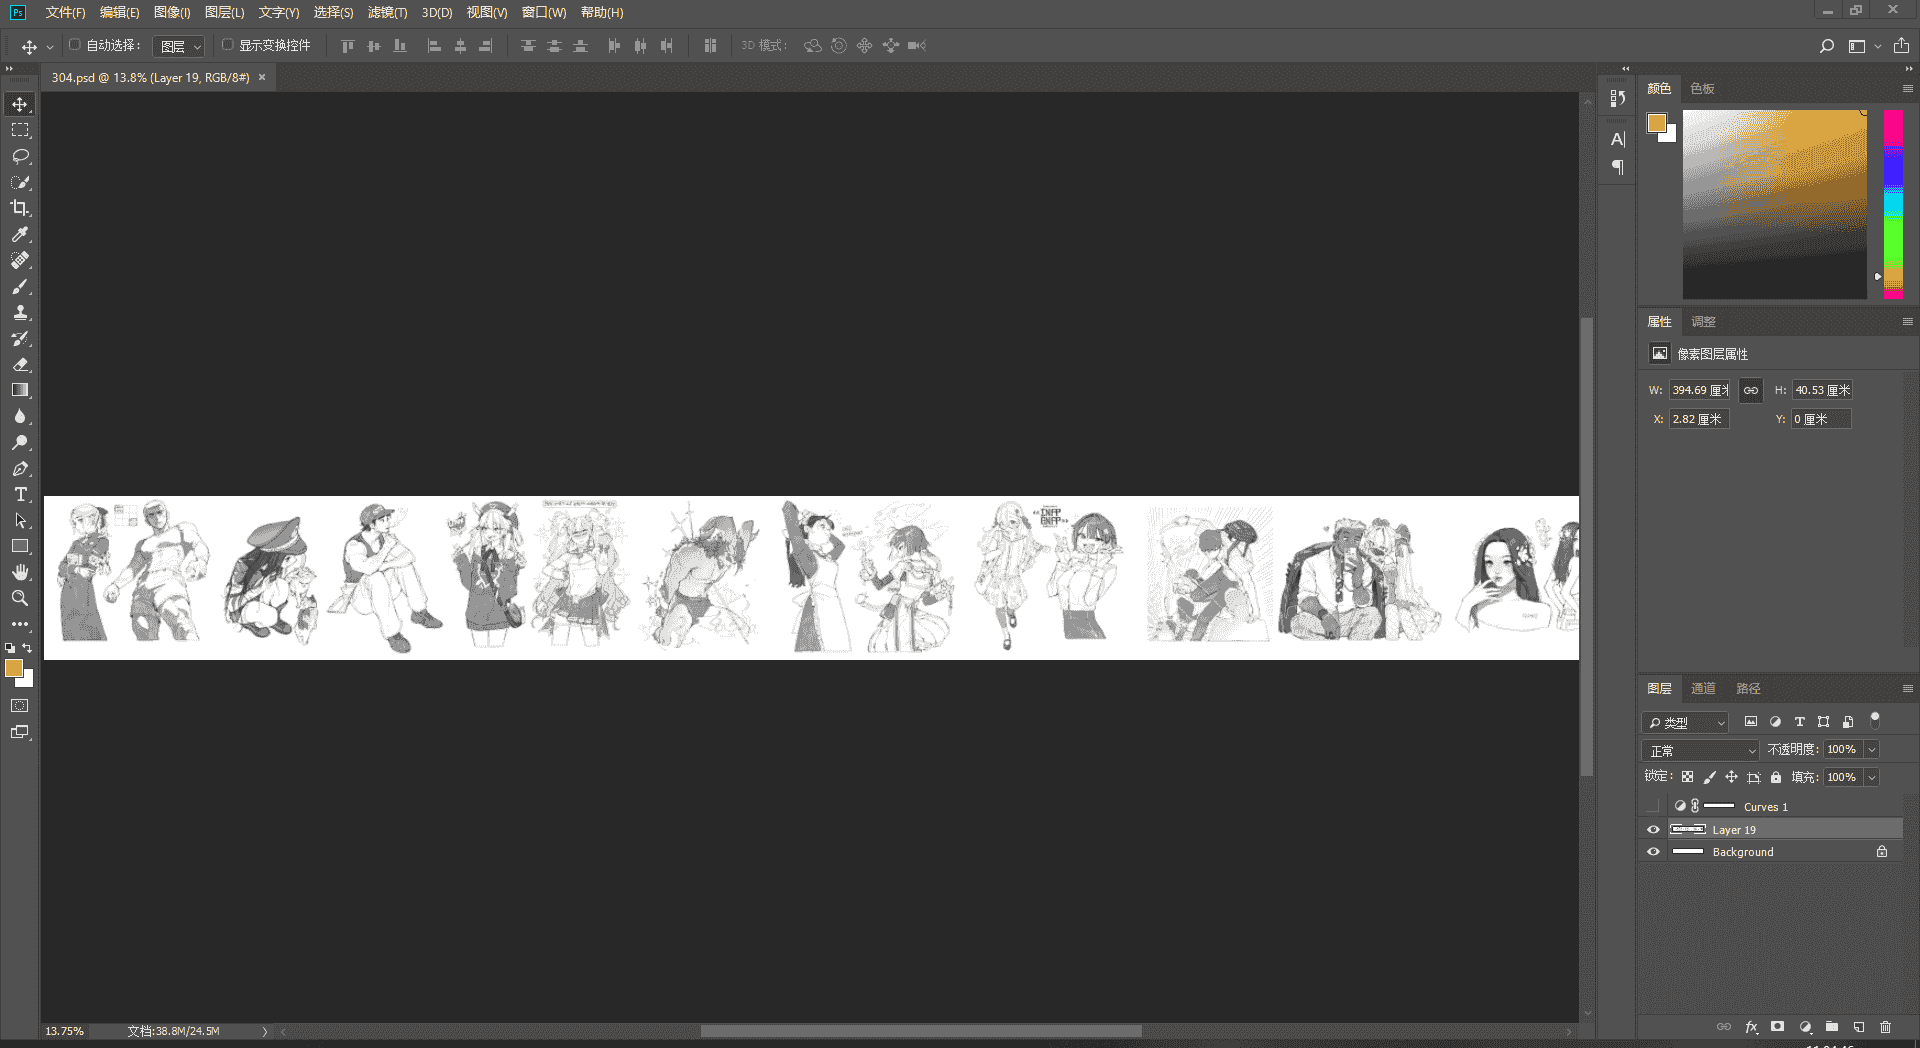This screenshot has height=1048, width=1920.
Task: Select the Horizontal Type tool
Action: pos(20,494)
